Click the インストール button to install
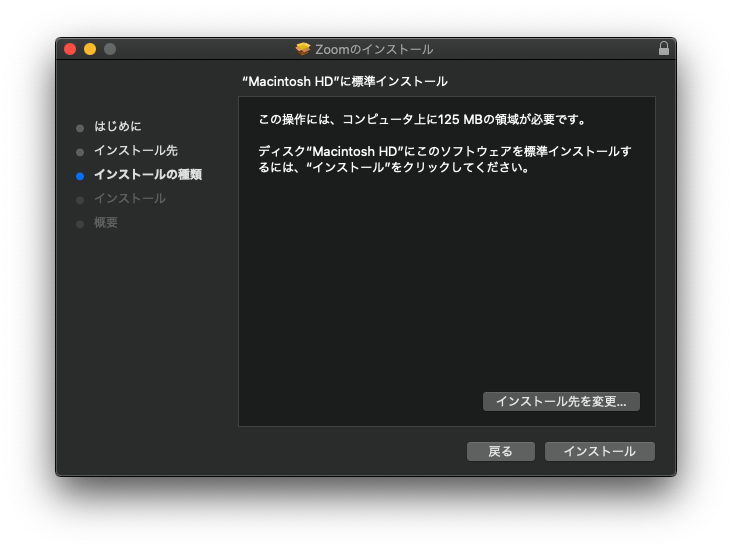 599,451
